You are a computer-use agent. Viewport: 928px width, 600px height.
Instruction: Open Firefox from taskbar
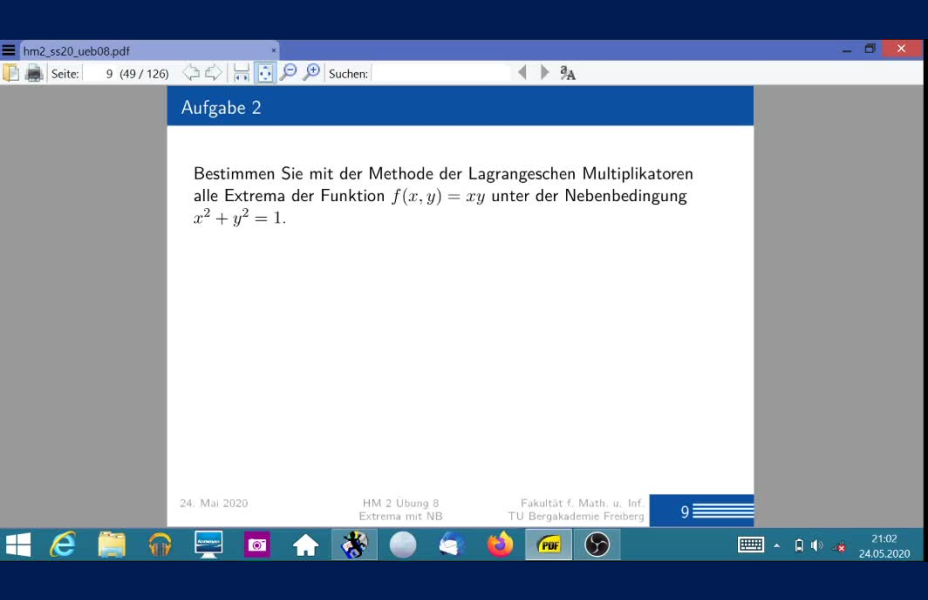(500, 544)
